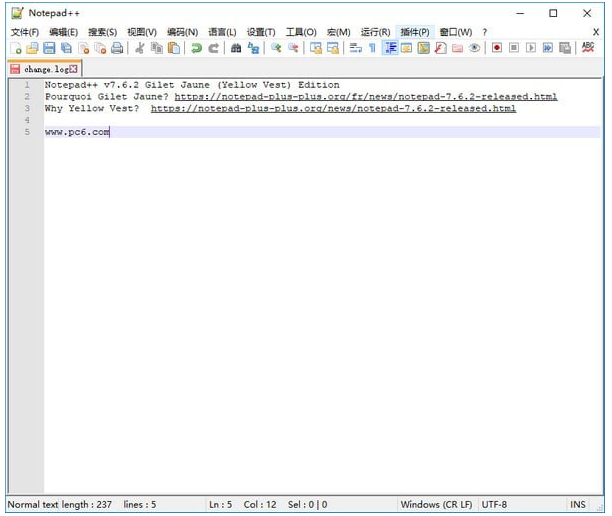Run macro multiple times icon
The height and width of the screenshot is (516, 612).
[x=548, y=48]
